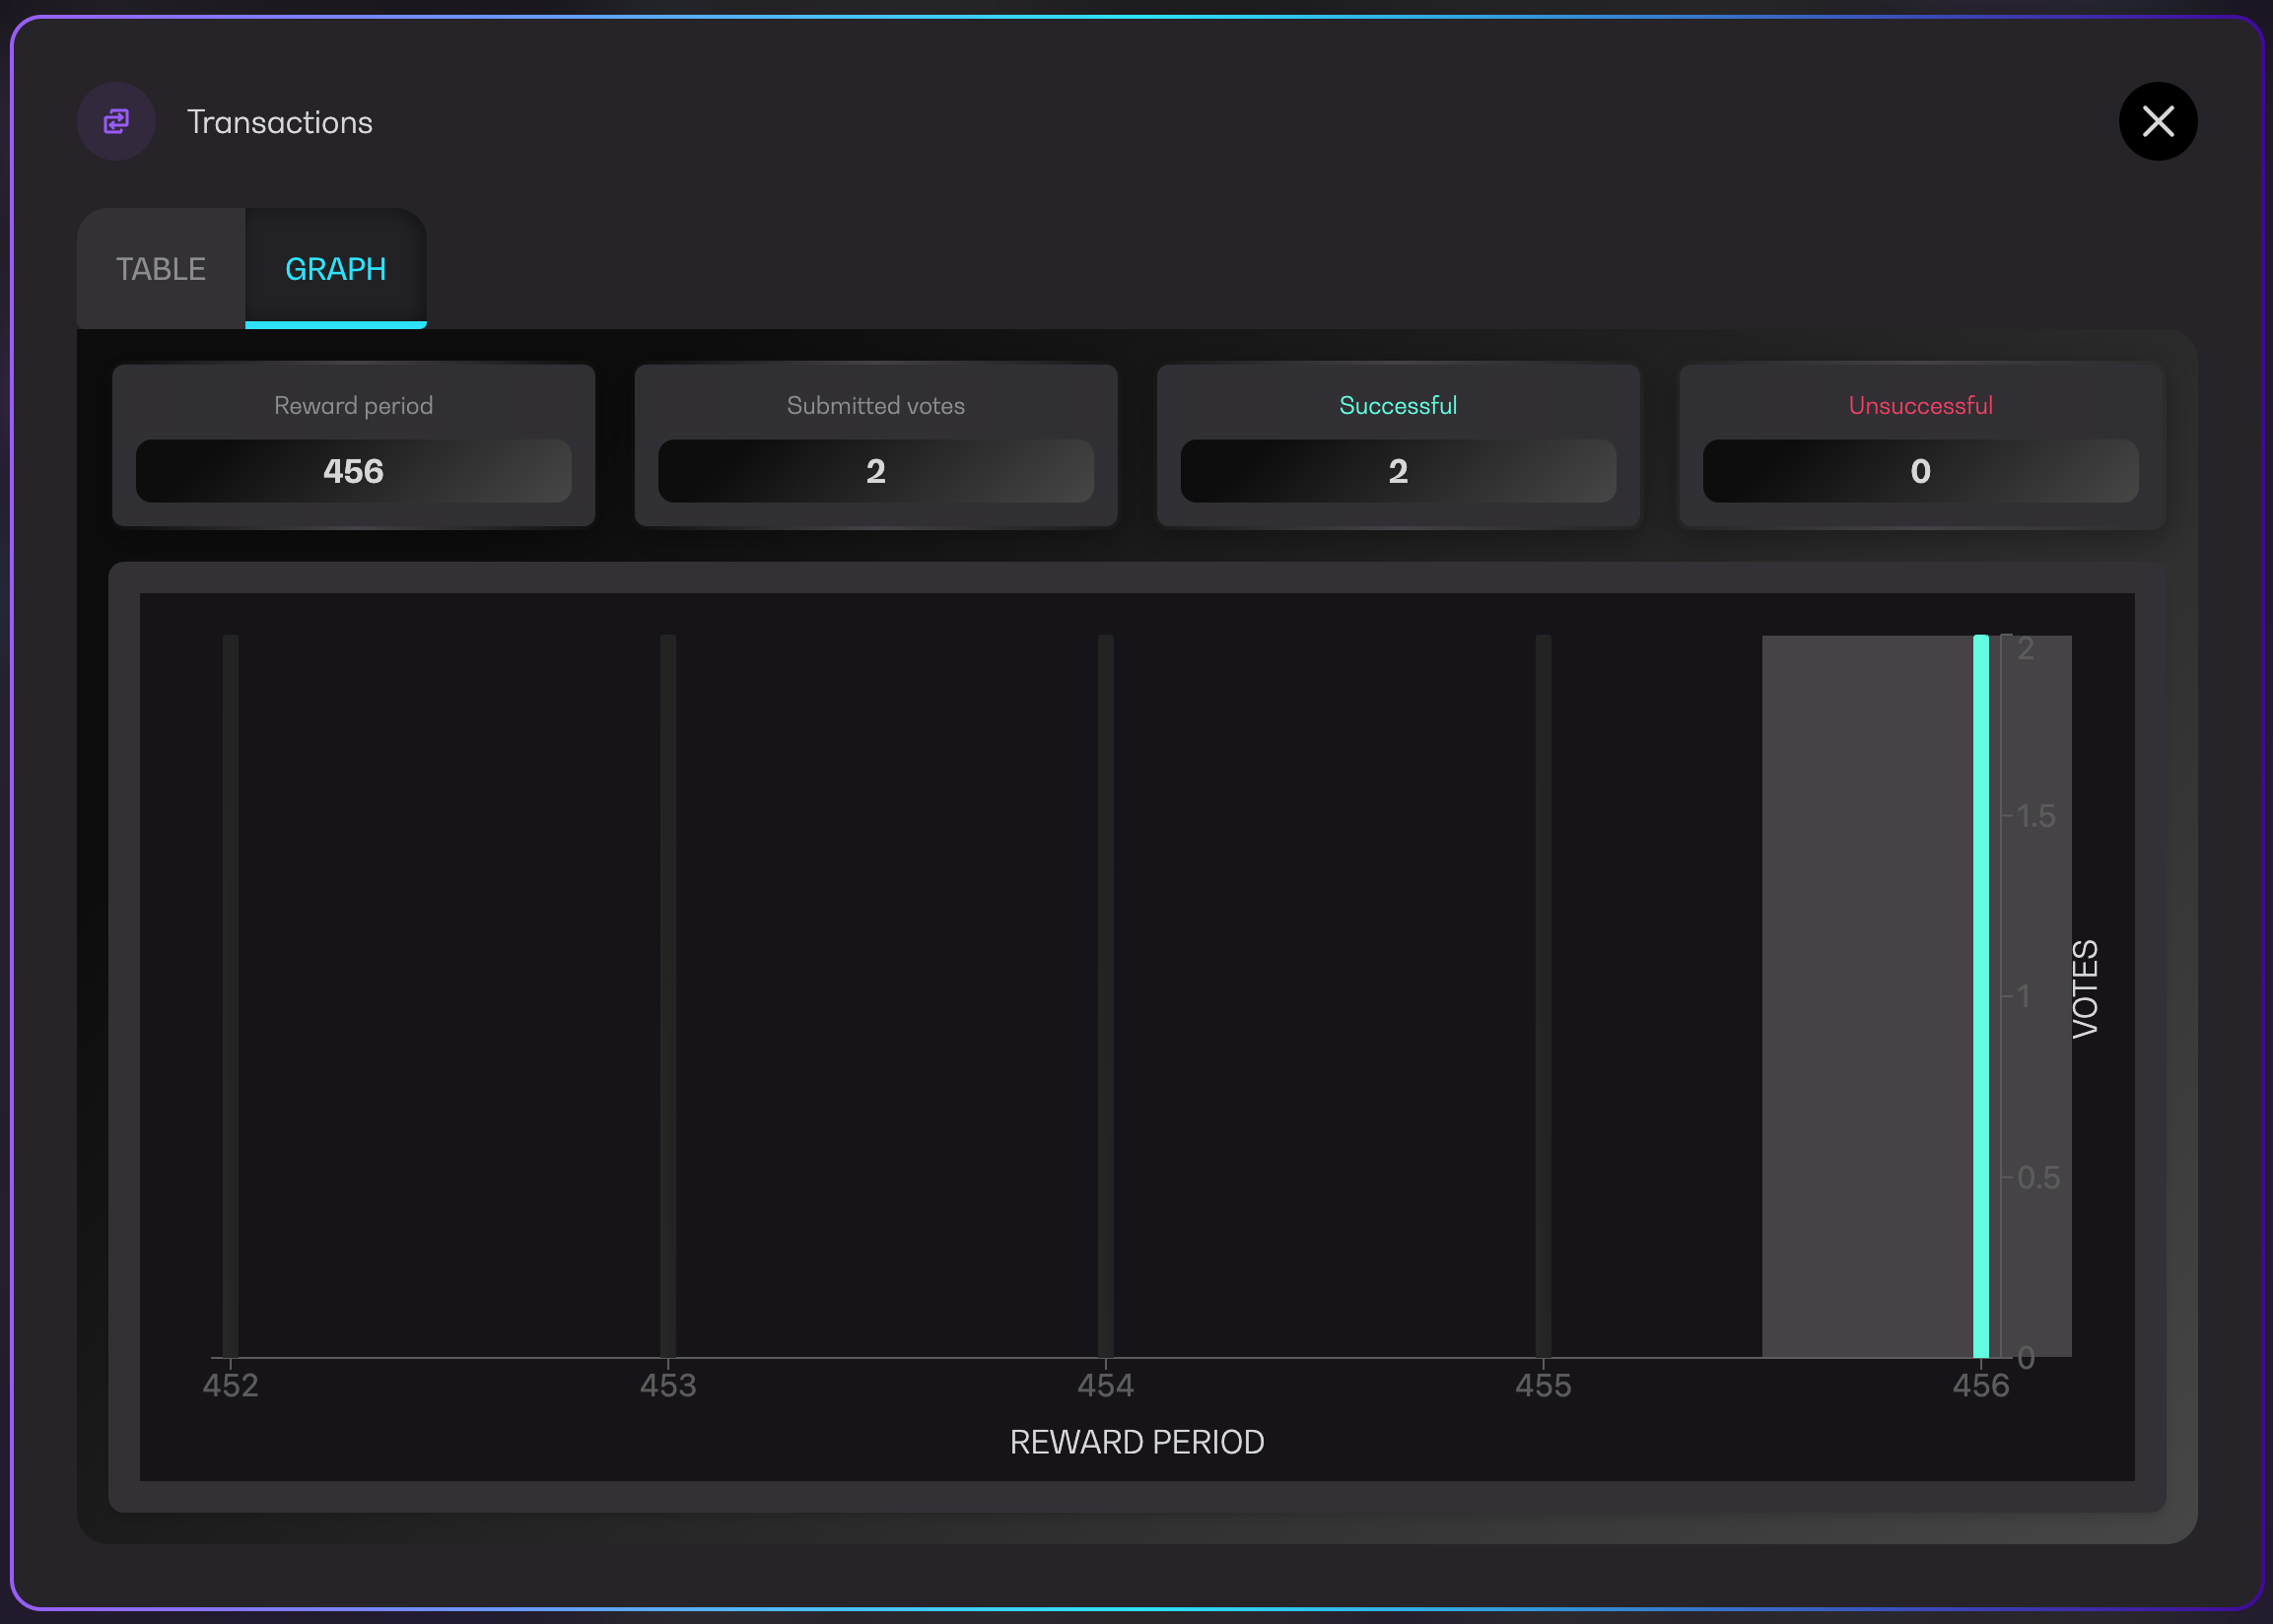This screenshot has height=1624, width=2273.
Task: Switch to the TABLE tab
Action: click(x=161, y=269)
